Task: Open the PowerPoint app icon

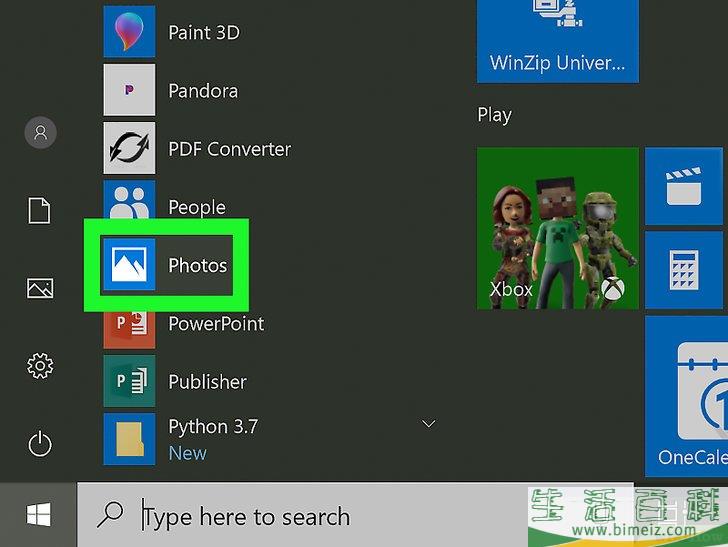Action: point(129,329)
